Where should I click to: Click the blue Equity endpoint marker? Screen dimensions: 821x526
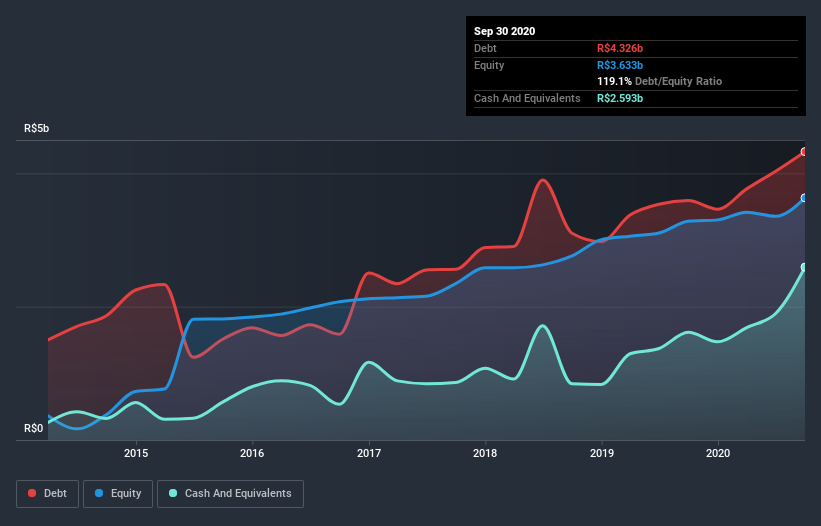click(x=804, y=198)
